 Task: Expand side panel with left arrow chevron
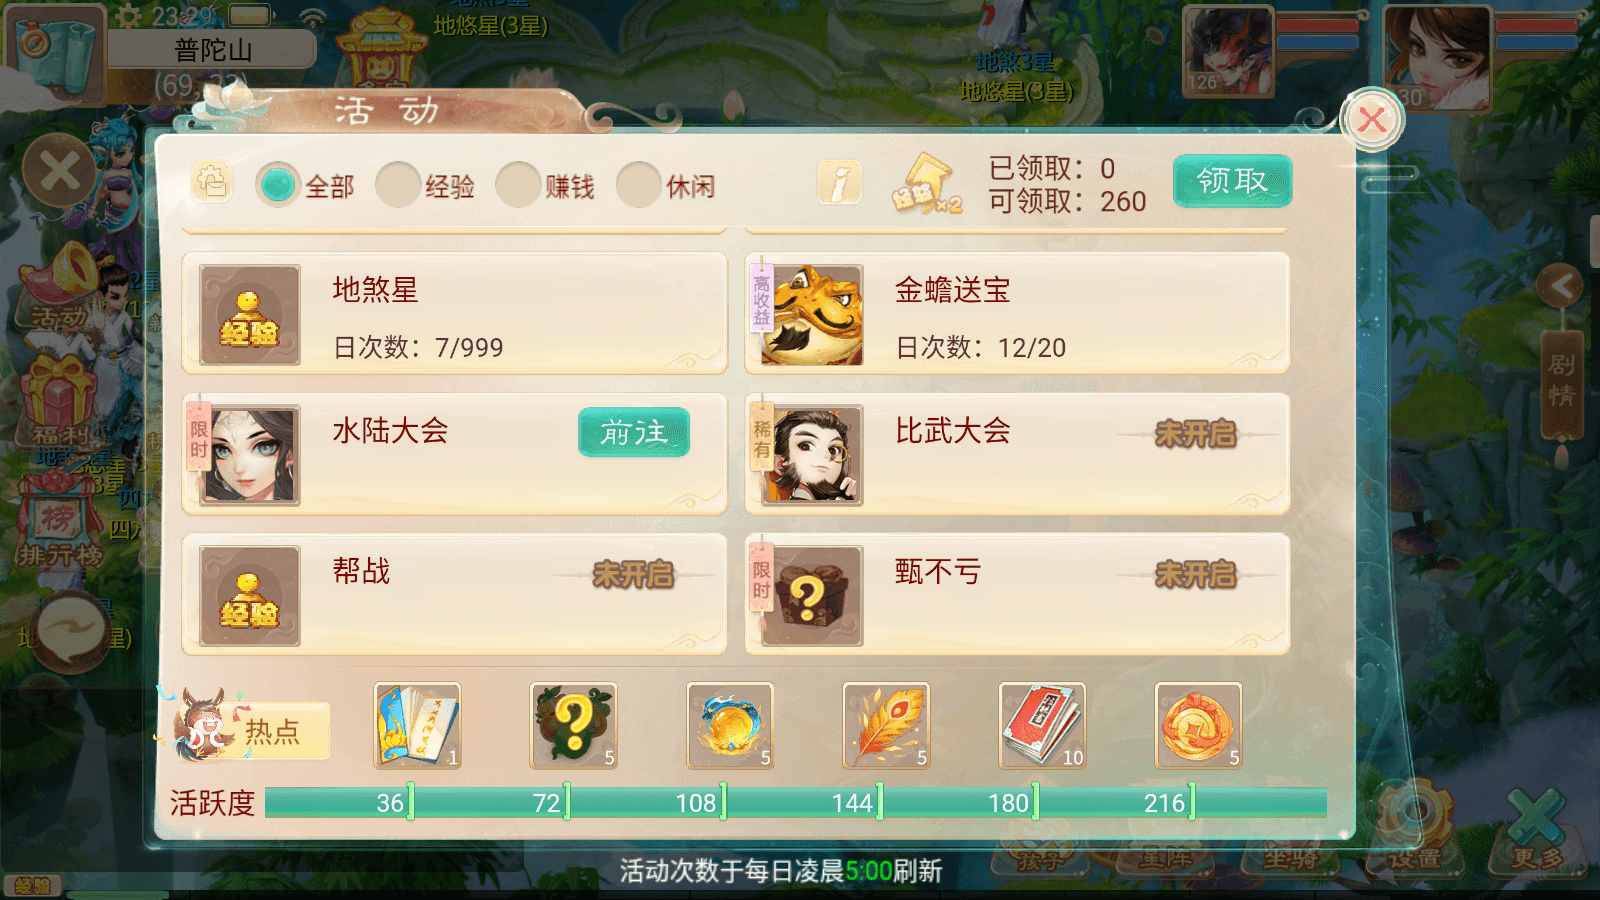click(1560, 287)
